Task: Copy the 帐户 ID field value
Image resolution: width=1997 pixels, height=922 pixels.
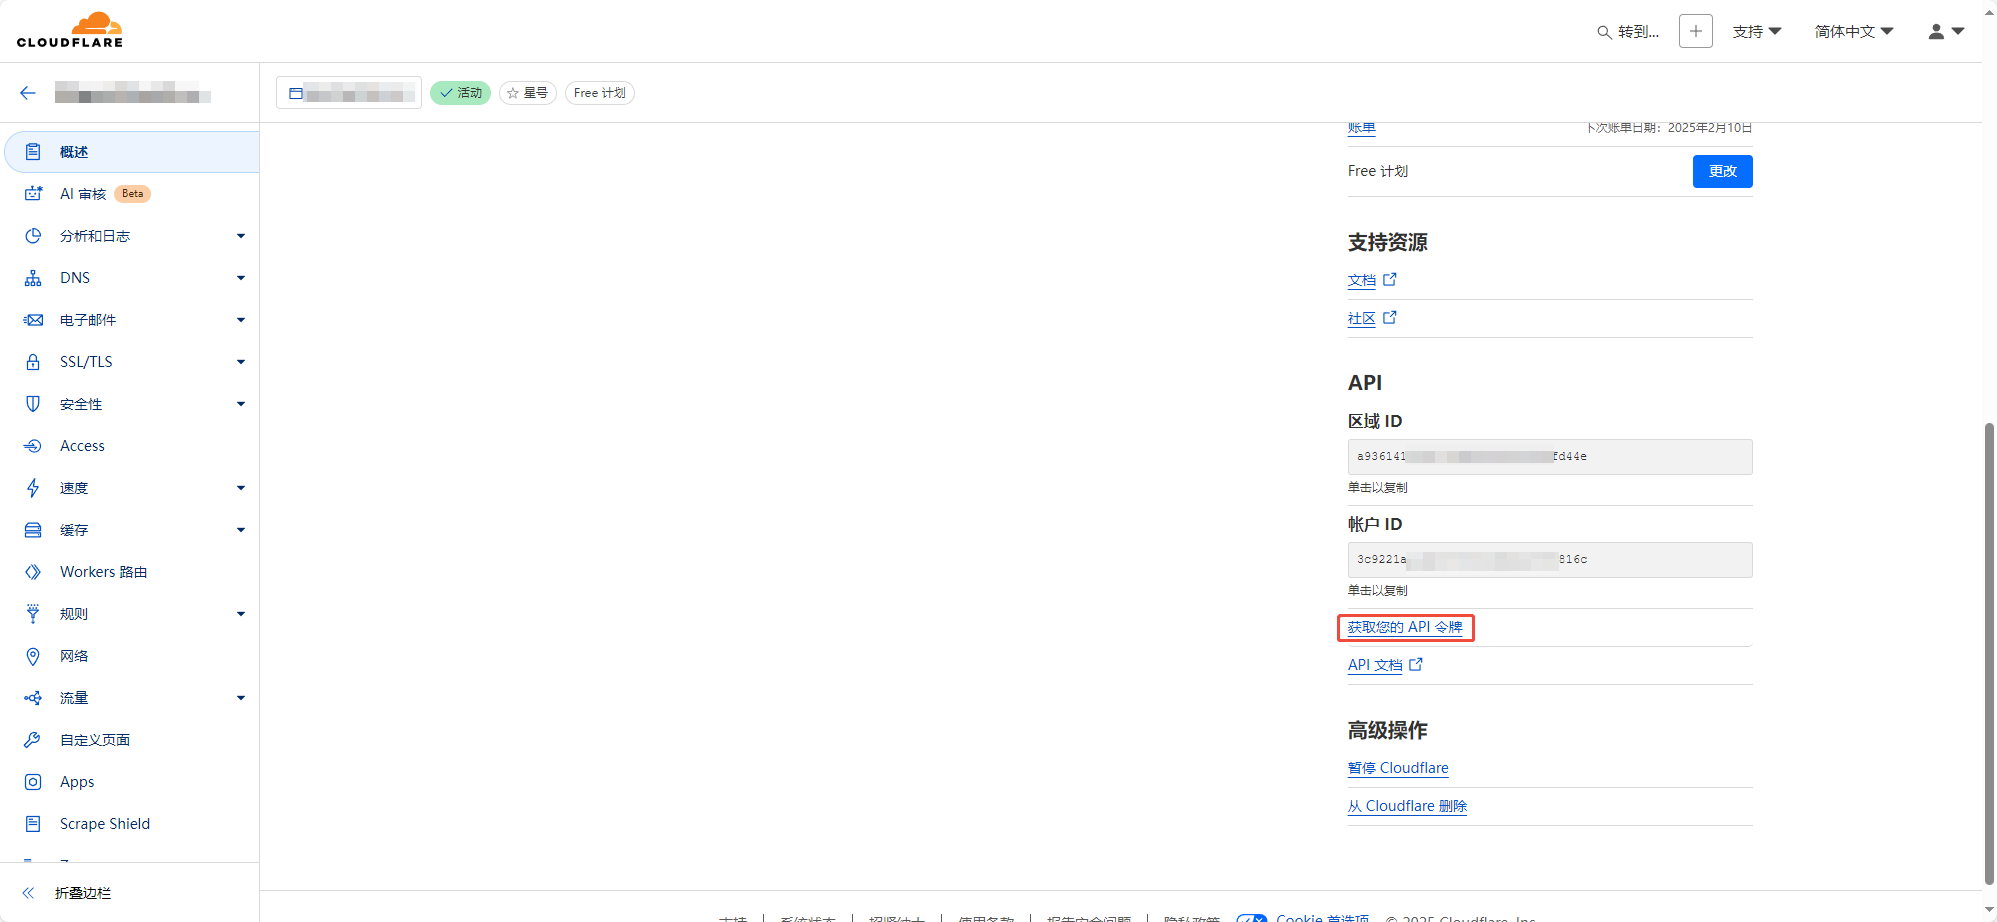Action: coord(1550,560)
